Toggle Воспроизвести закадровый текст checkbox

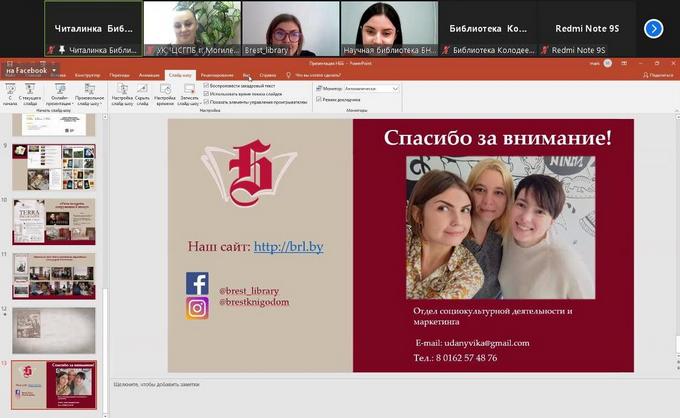click(x=206, y=86)
